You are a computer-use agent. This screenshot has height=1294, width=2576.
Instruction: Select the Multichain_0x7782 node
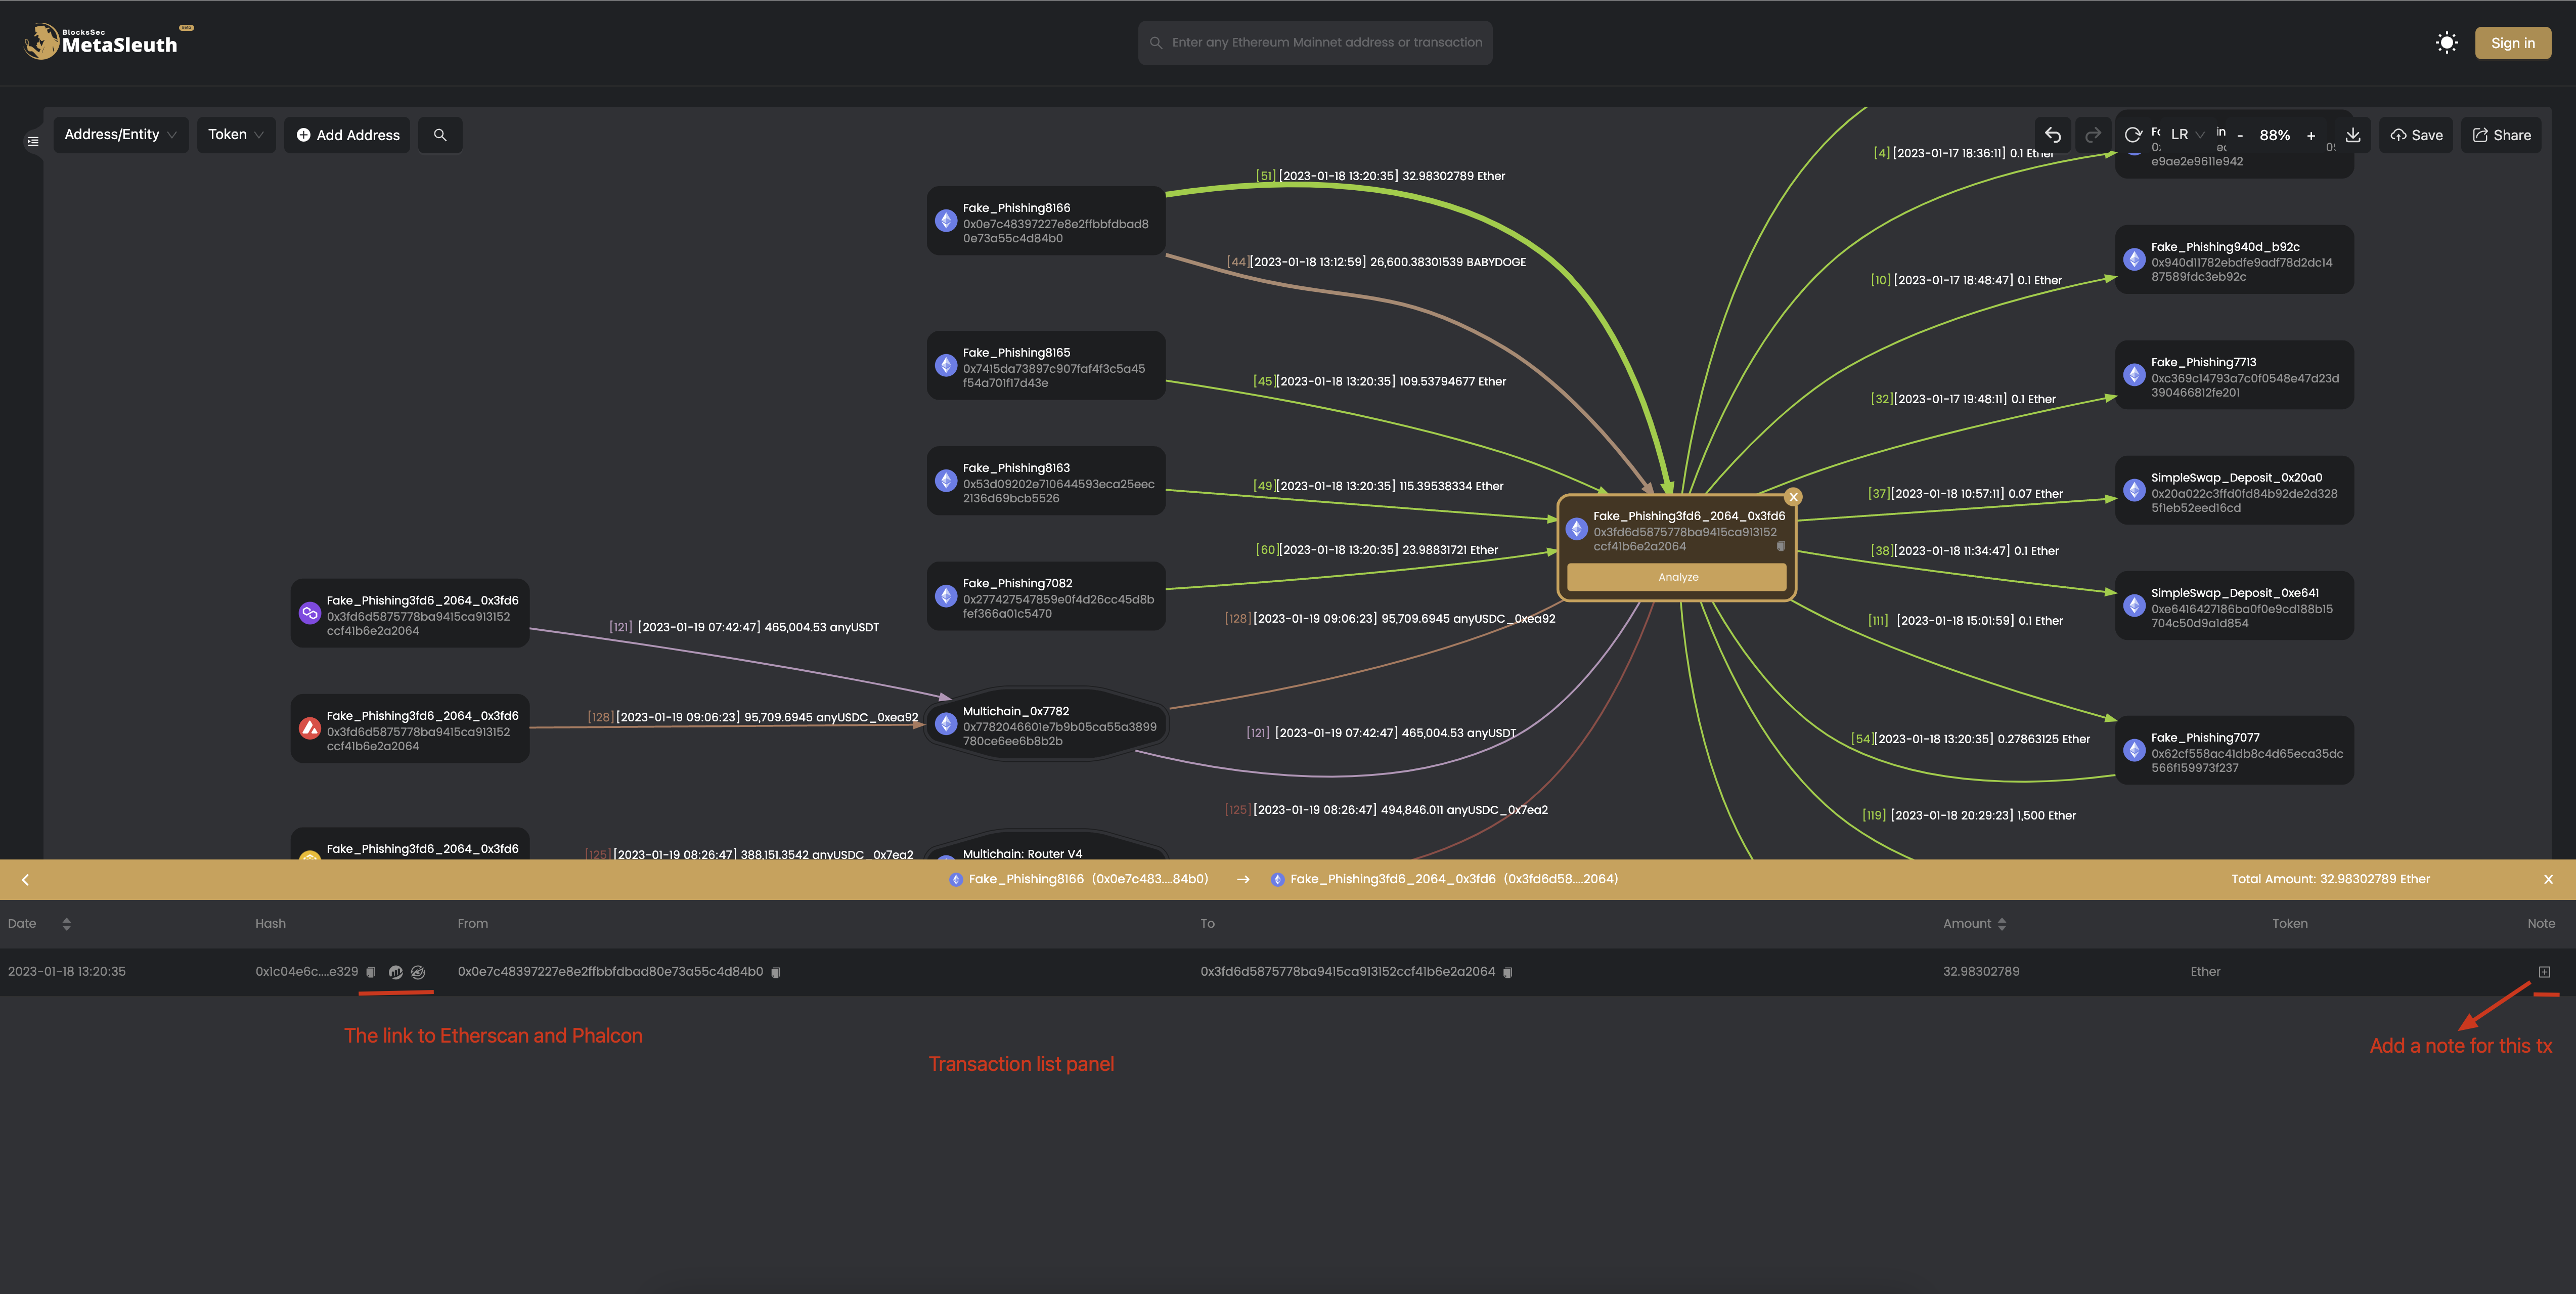pyautogui.click(x=1045, y=724)
